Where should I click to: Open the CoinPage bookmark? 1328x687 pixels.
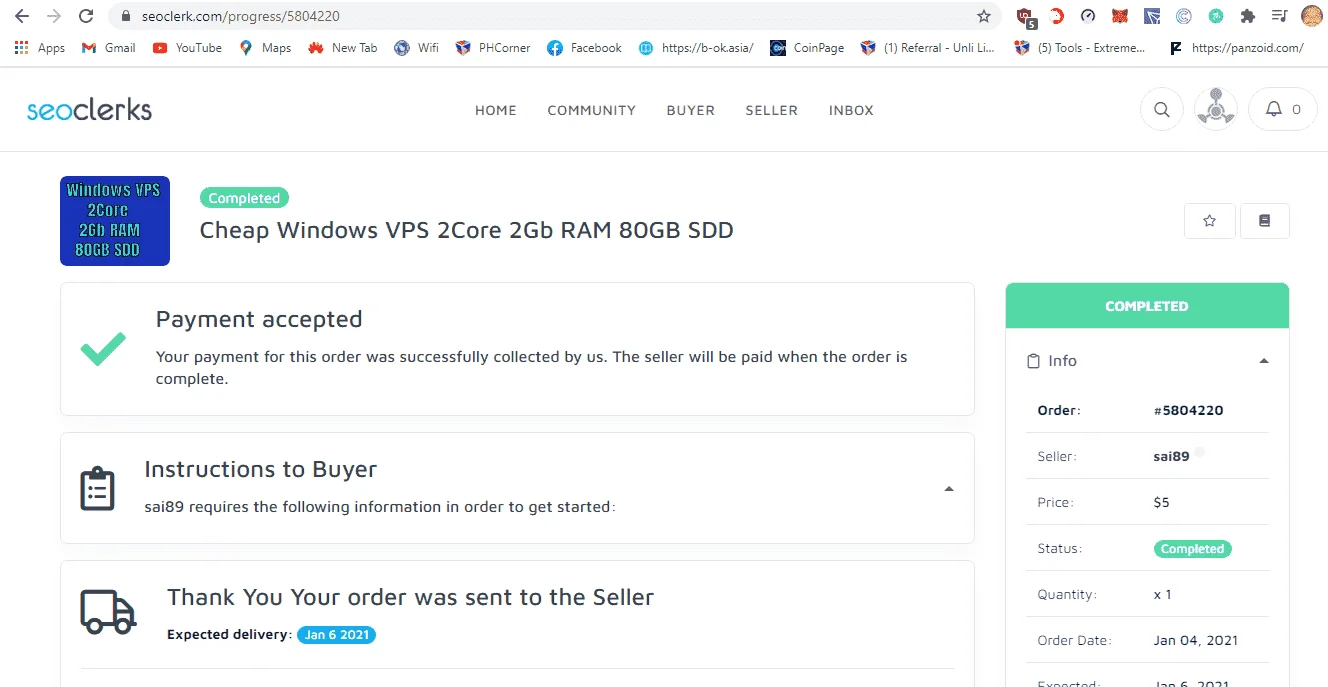[x=807, y=48]
